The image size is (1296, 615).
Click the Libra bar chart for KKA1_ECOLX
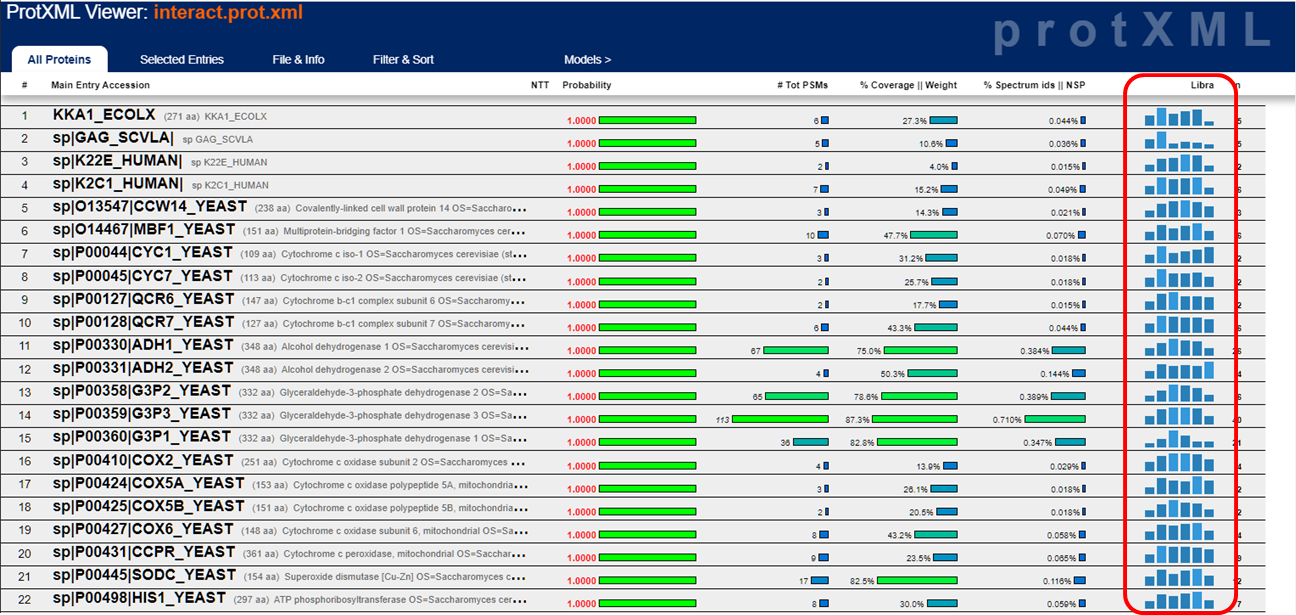tap(1179, 117)
